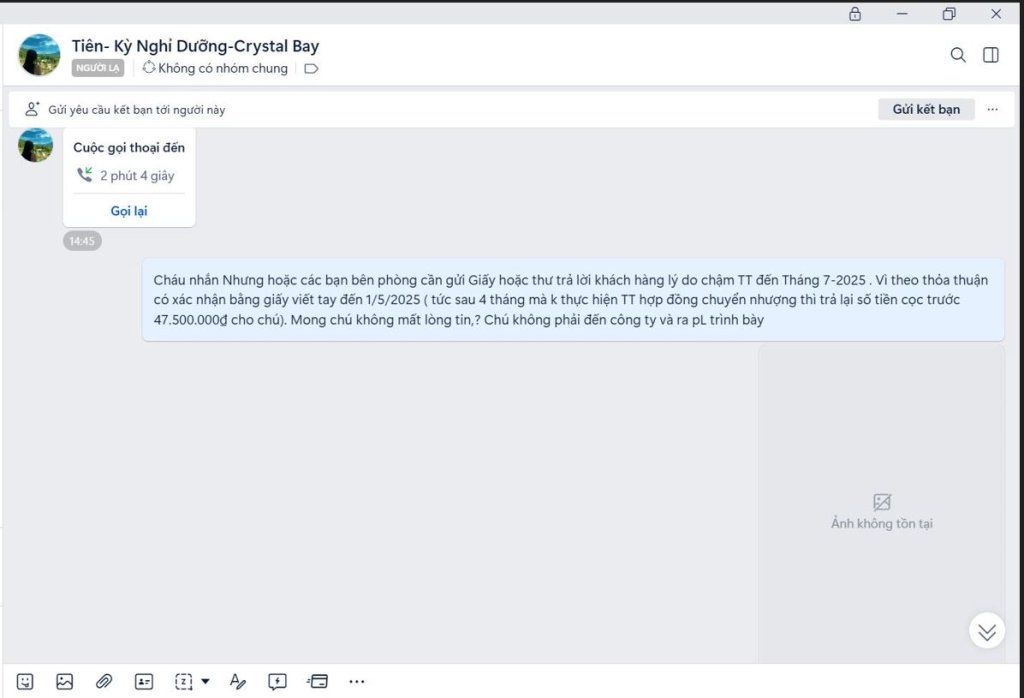Send an image via photo icon
This screenshot has height=698, width=1024.
pos(65,682)
